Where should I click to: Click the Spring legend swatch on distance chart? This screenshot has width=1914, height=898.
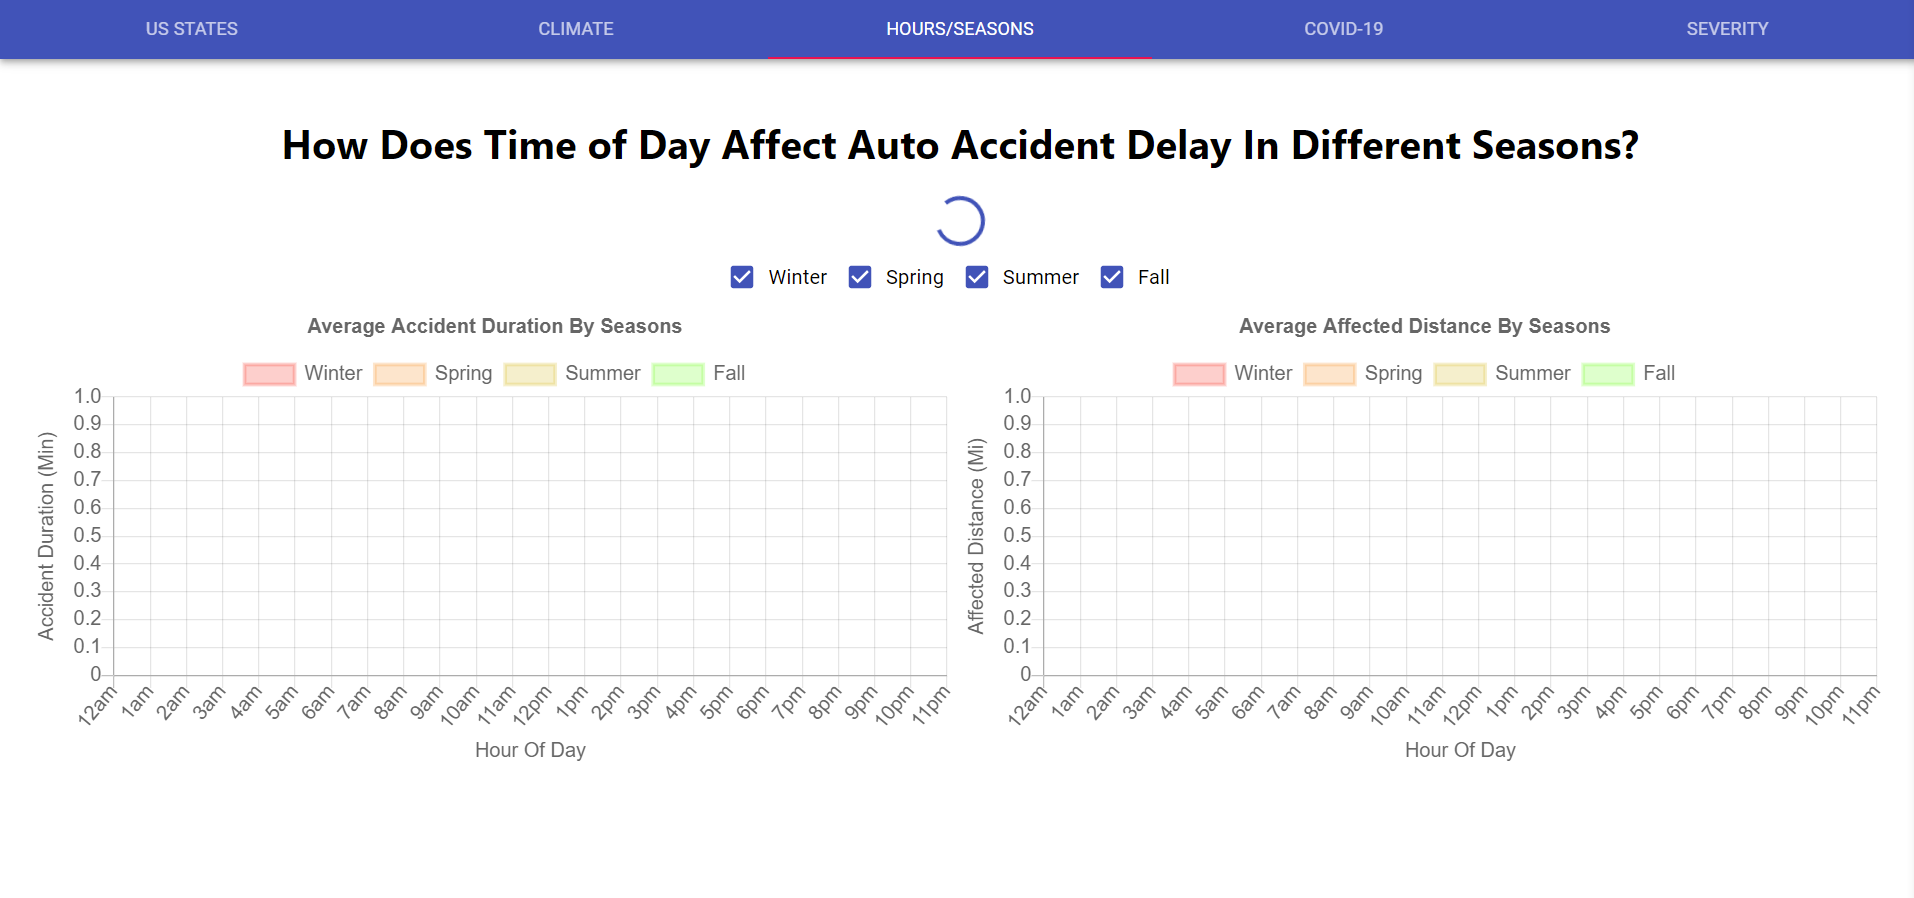tap(1329, 373)
